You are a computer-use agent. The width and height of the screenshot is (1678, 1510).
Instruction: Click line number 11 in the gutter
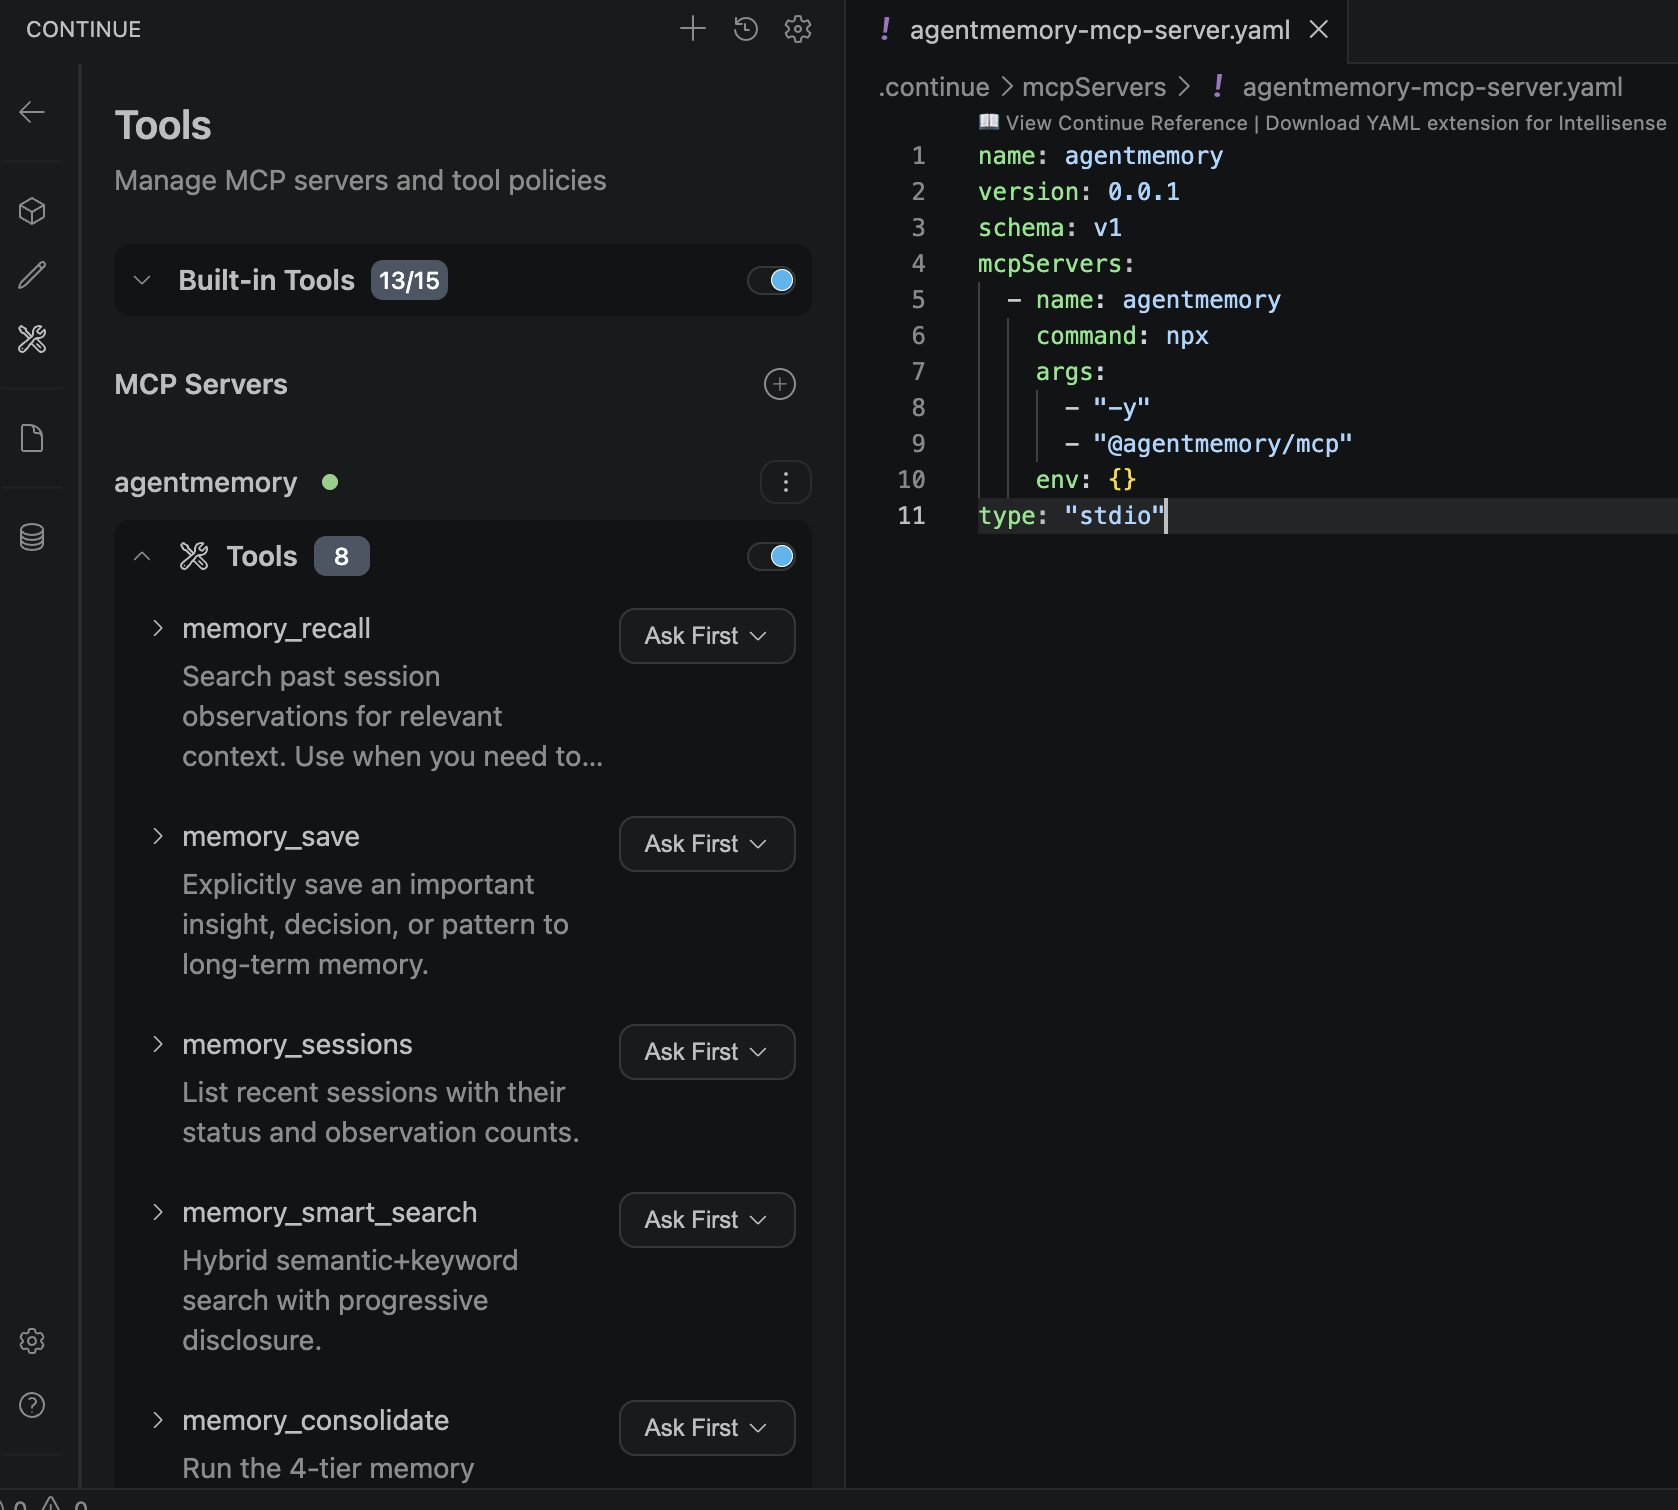(911, 516)
